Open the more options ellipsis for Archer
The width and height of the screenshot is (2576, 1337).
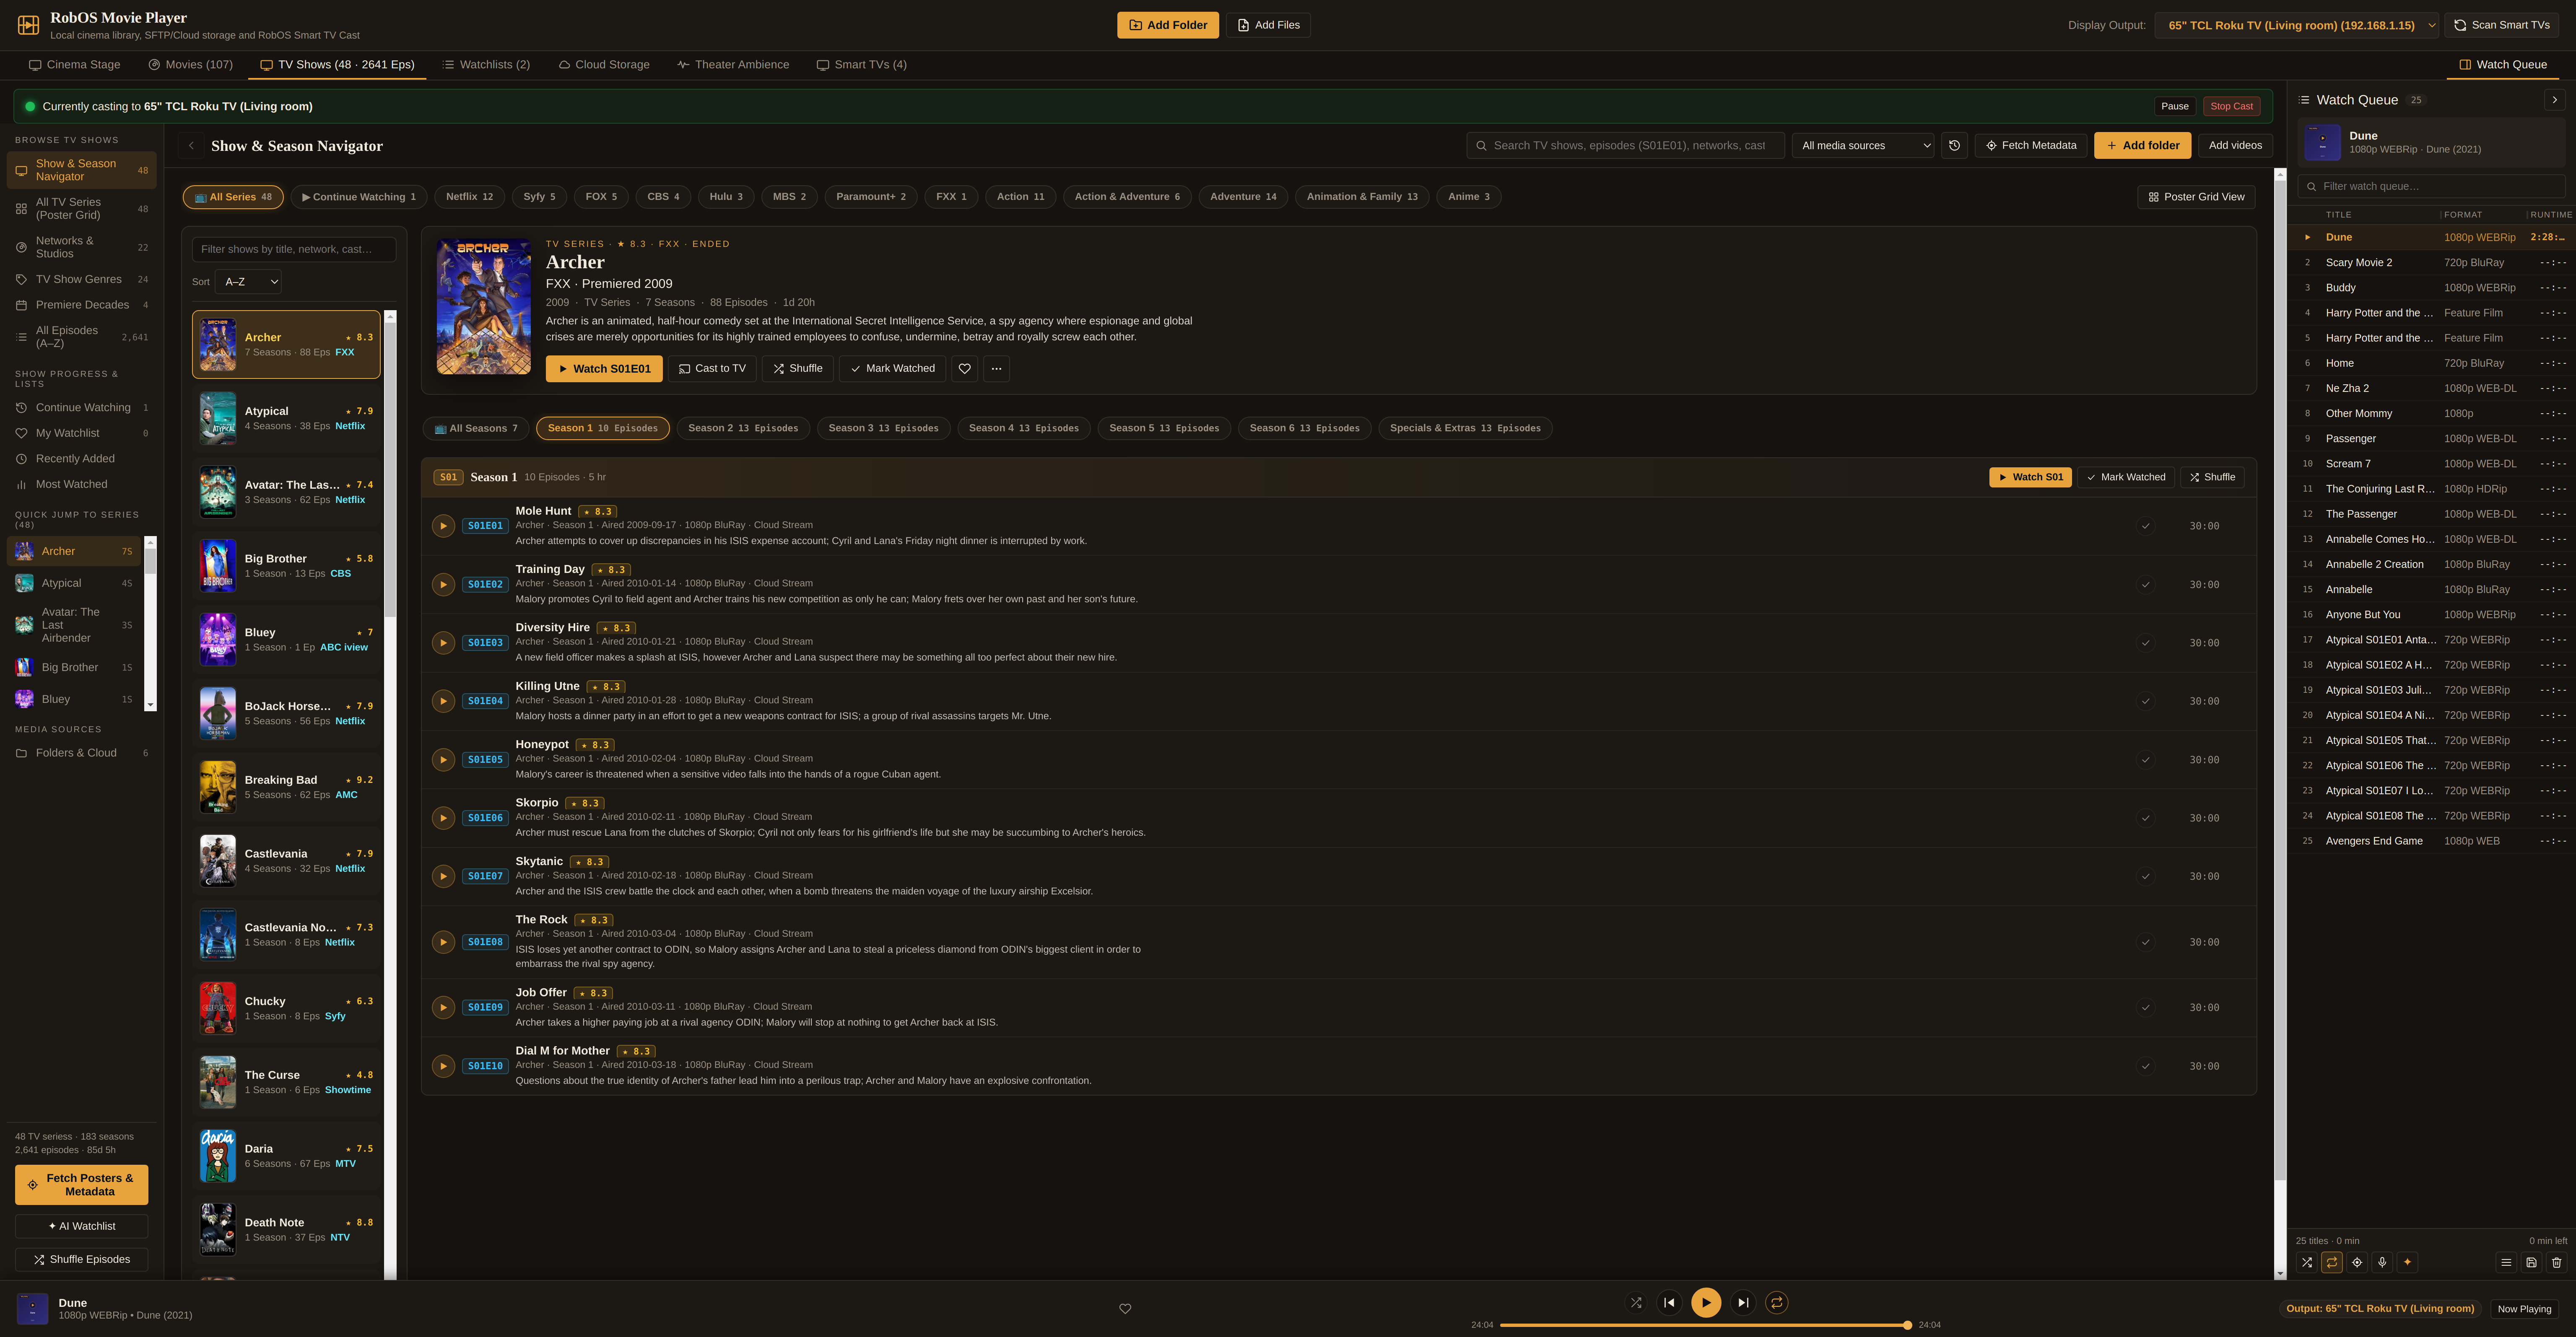coord(996,369)
